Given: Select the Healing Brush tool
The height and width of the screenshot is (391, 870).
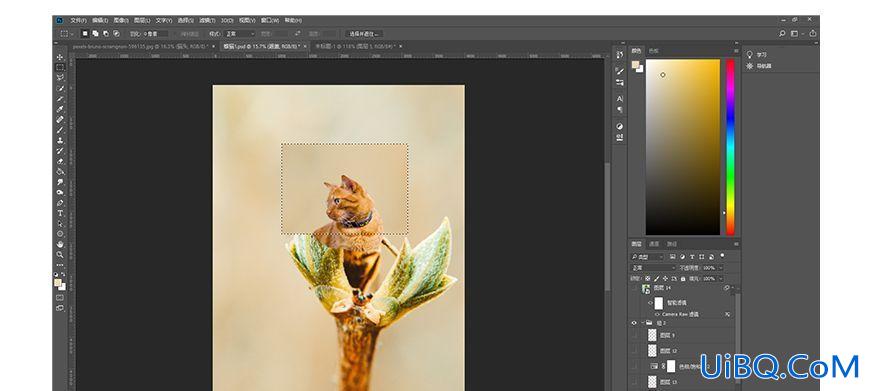Looking at the screenshot, I should 60,119.
